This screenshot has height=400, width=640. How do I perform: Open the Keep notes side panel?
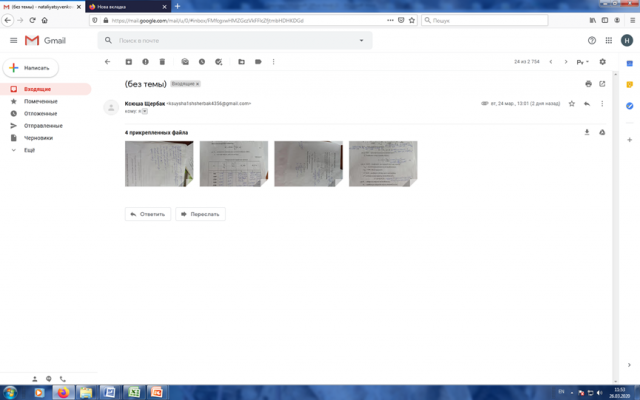[629, 84]
